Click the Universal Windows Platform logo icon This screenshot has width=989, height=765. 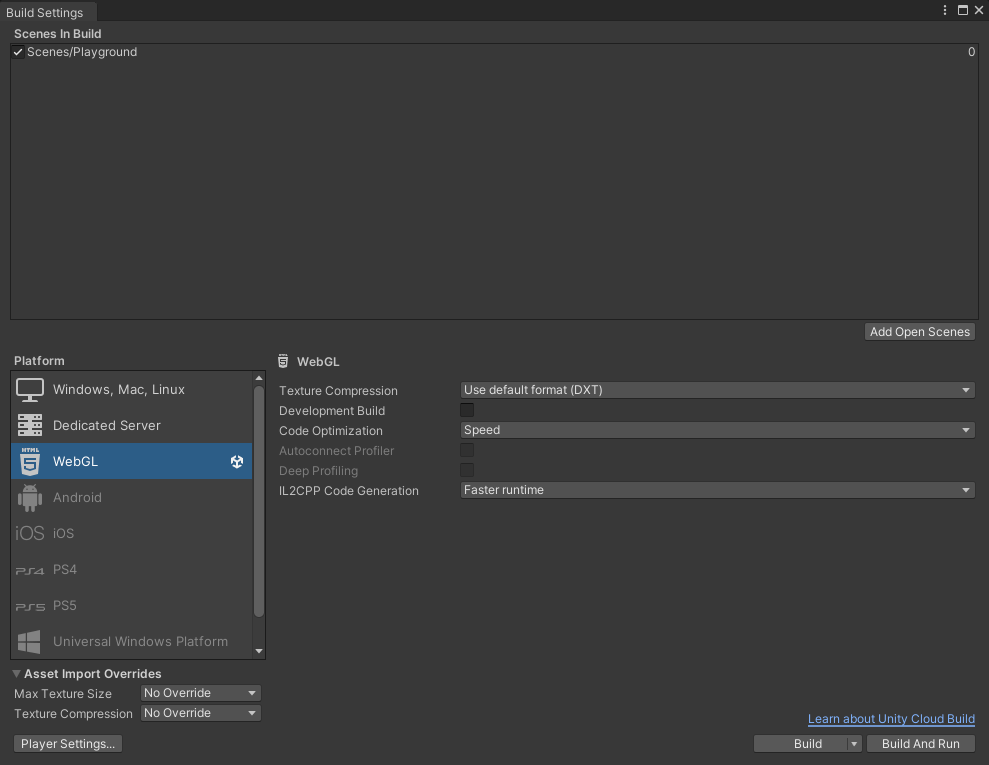click(x=29, y=642)
